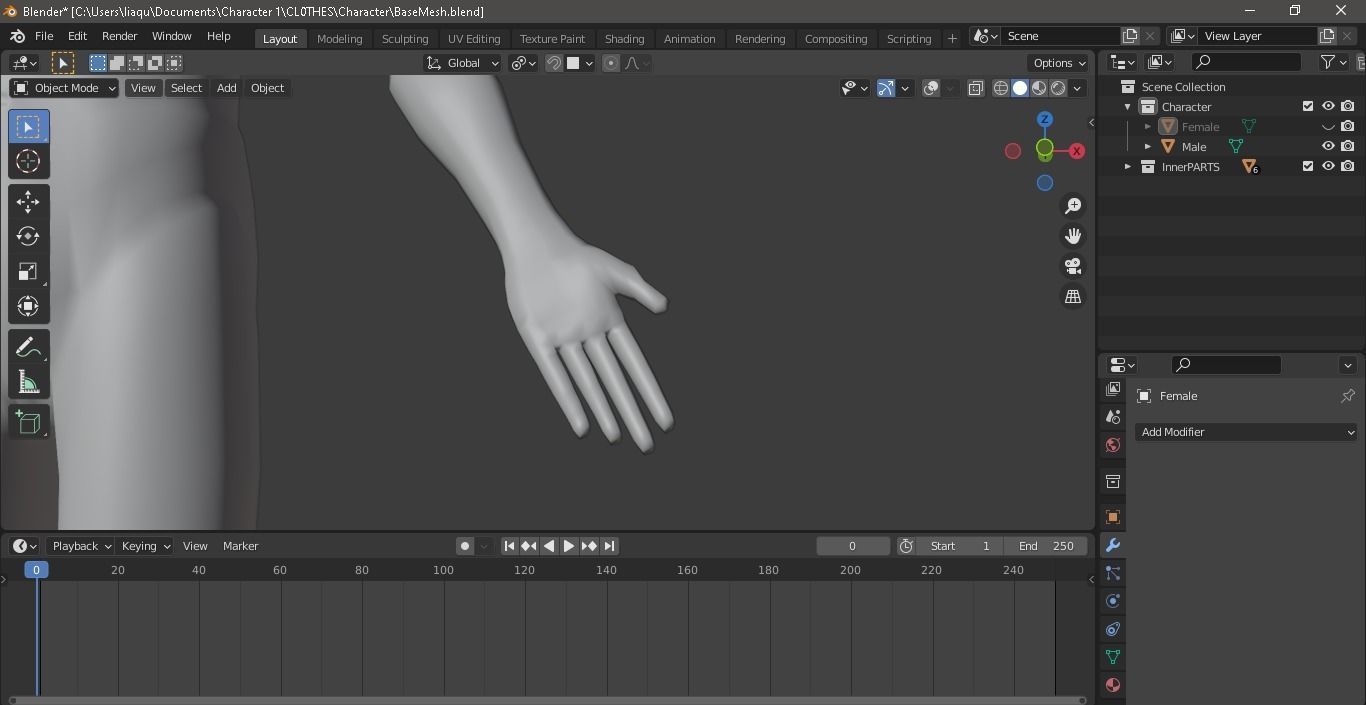Open the Physics properties tab

point(1113,601)
